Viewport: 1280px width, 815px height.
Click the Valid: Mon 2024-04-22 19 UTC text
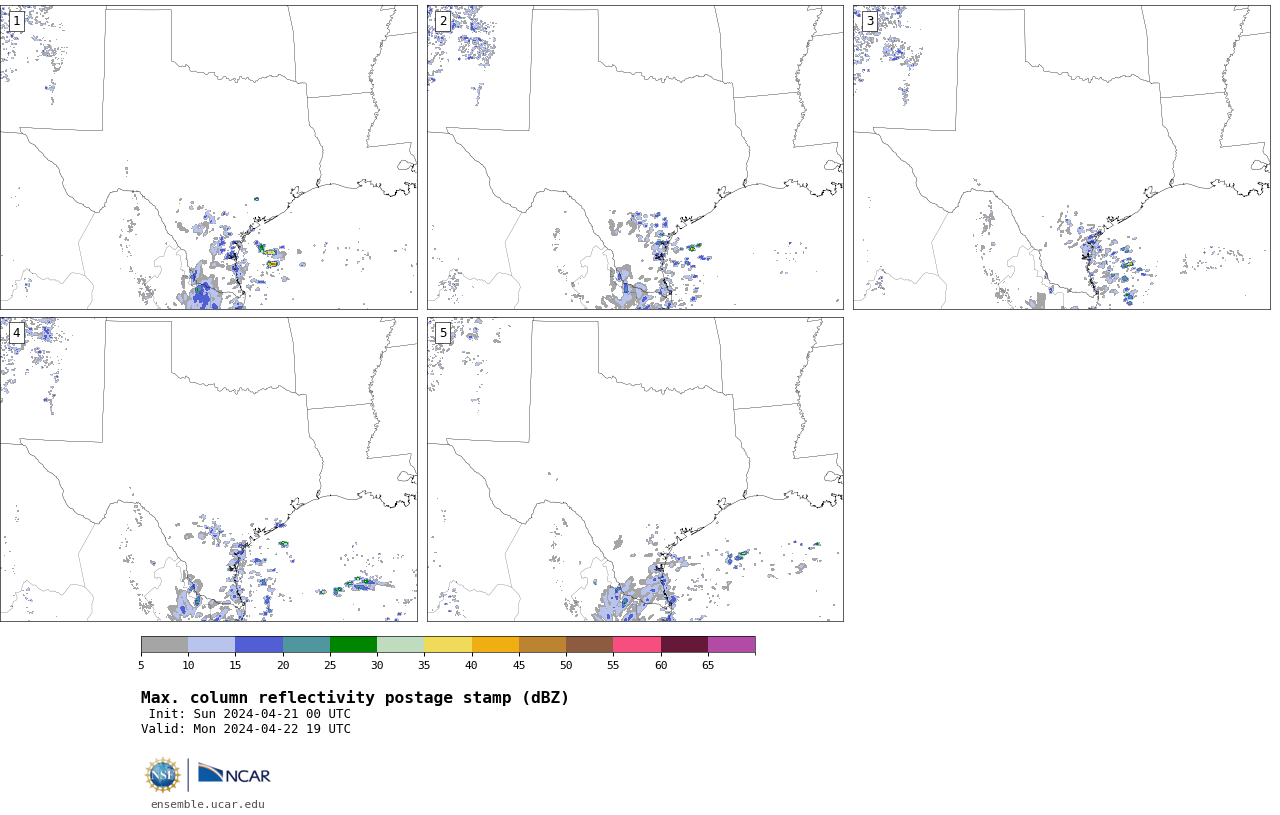click(x=246, y=729)
